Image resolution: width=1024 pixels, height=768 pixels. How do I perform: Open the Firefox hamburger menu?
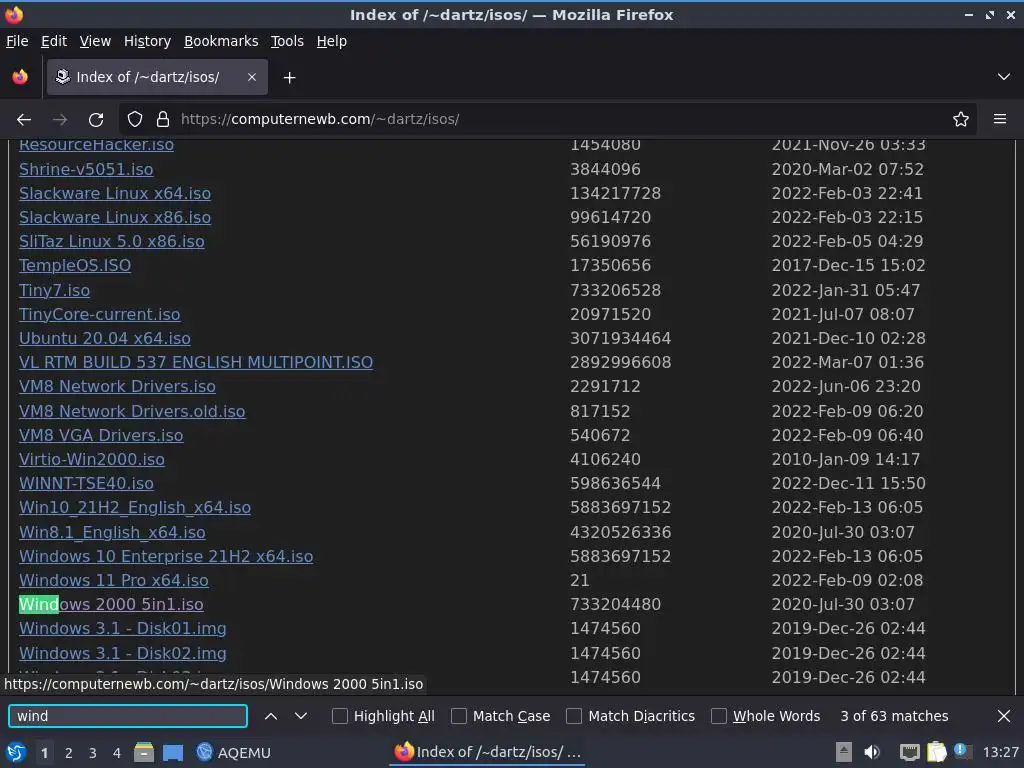click(1000, 119)
